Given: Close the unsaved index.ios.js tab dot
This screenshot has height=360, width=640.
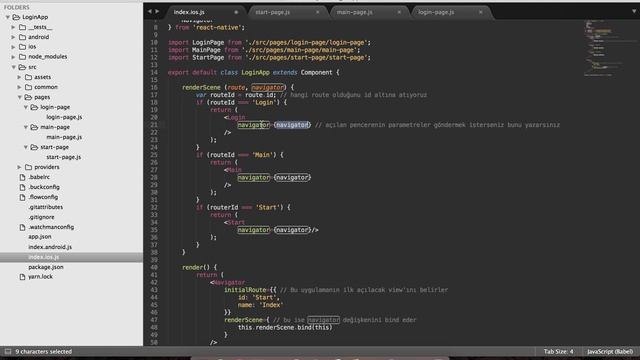Looking at the screenshot, I should point(236,12).
